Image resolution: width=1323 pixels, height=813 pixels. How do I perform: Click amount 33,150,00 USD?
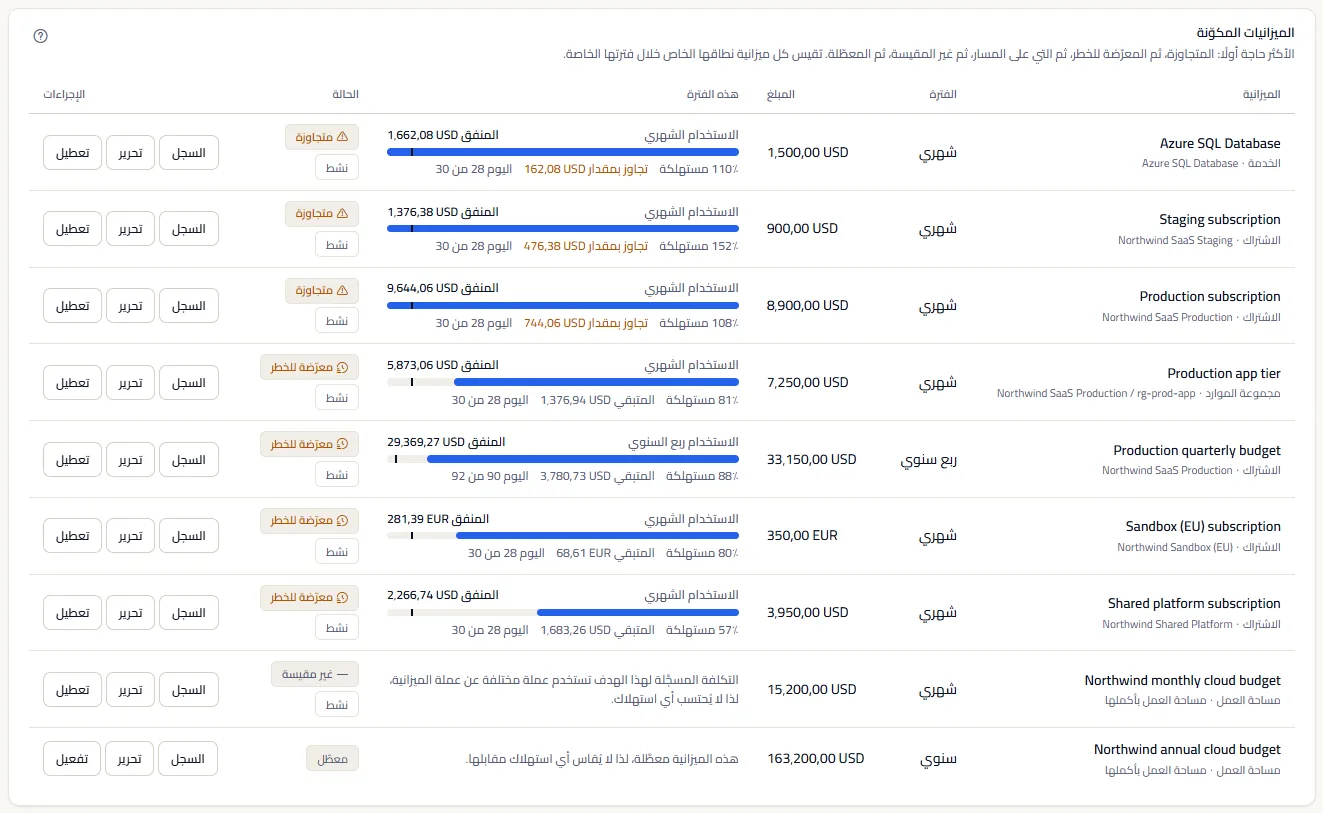812,460
